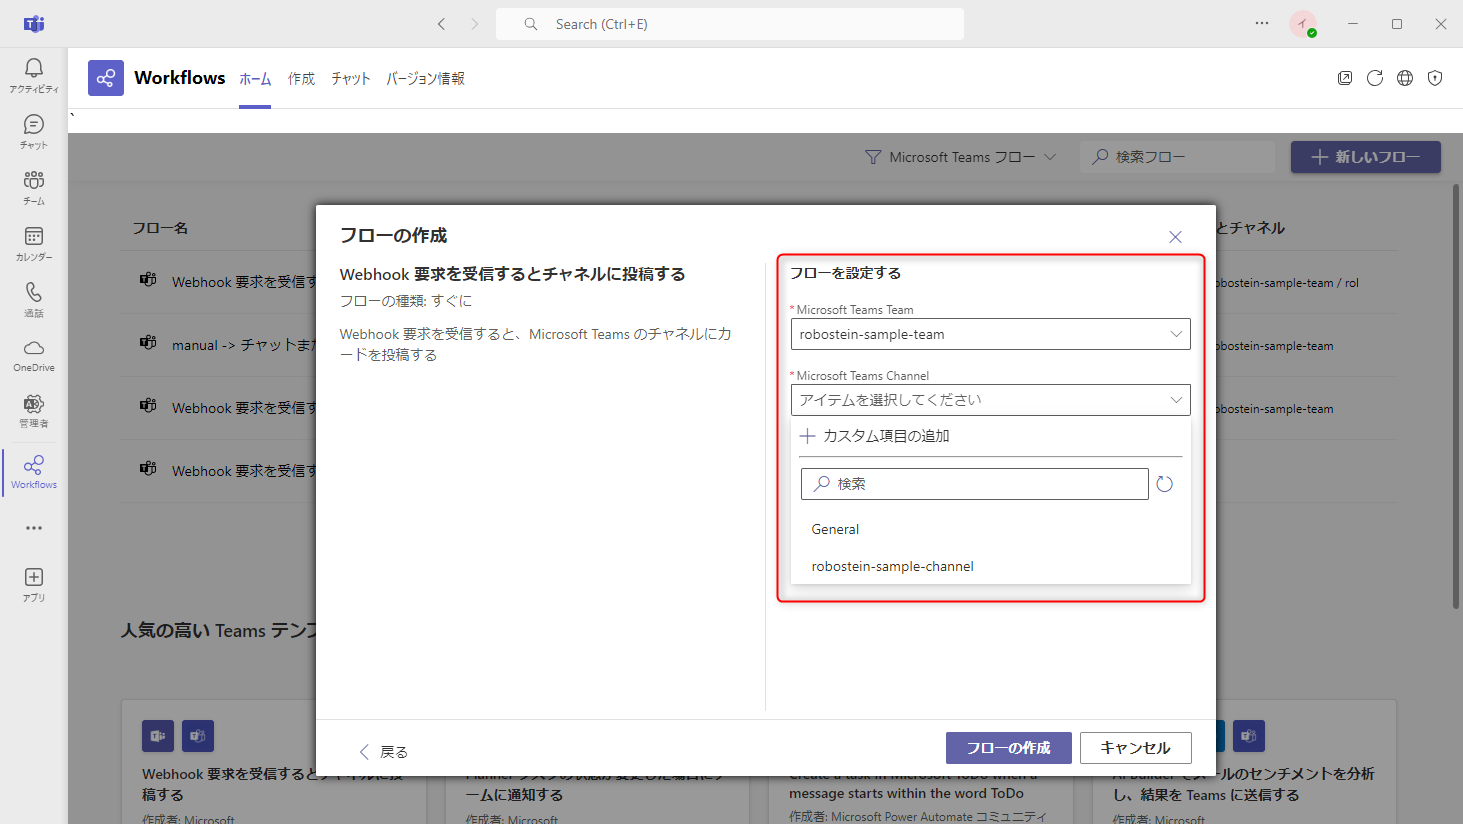Click the フローの作成 button
Screen dimensions: 1463x824
coord(1009,748)
